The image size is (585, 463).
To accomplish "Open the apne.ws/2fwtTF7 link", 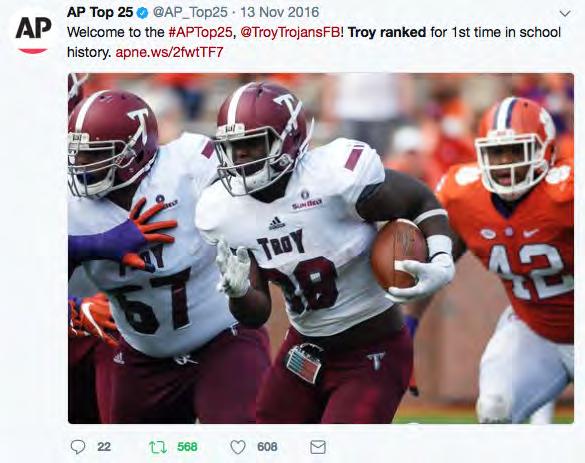I will point(169,52).
